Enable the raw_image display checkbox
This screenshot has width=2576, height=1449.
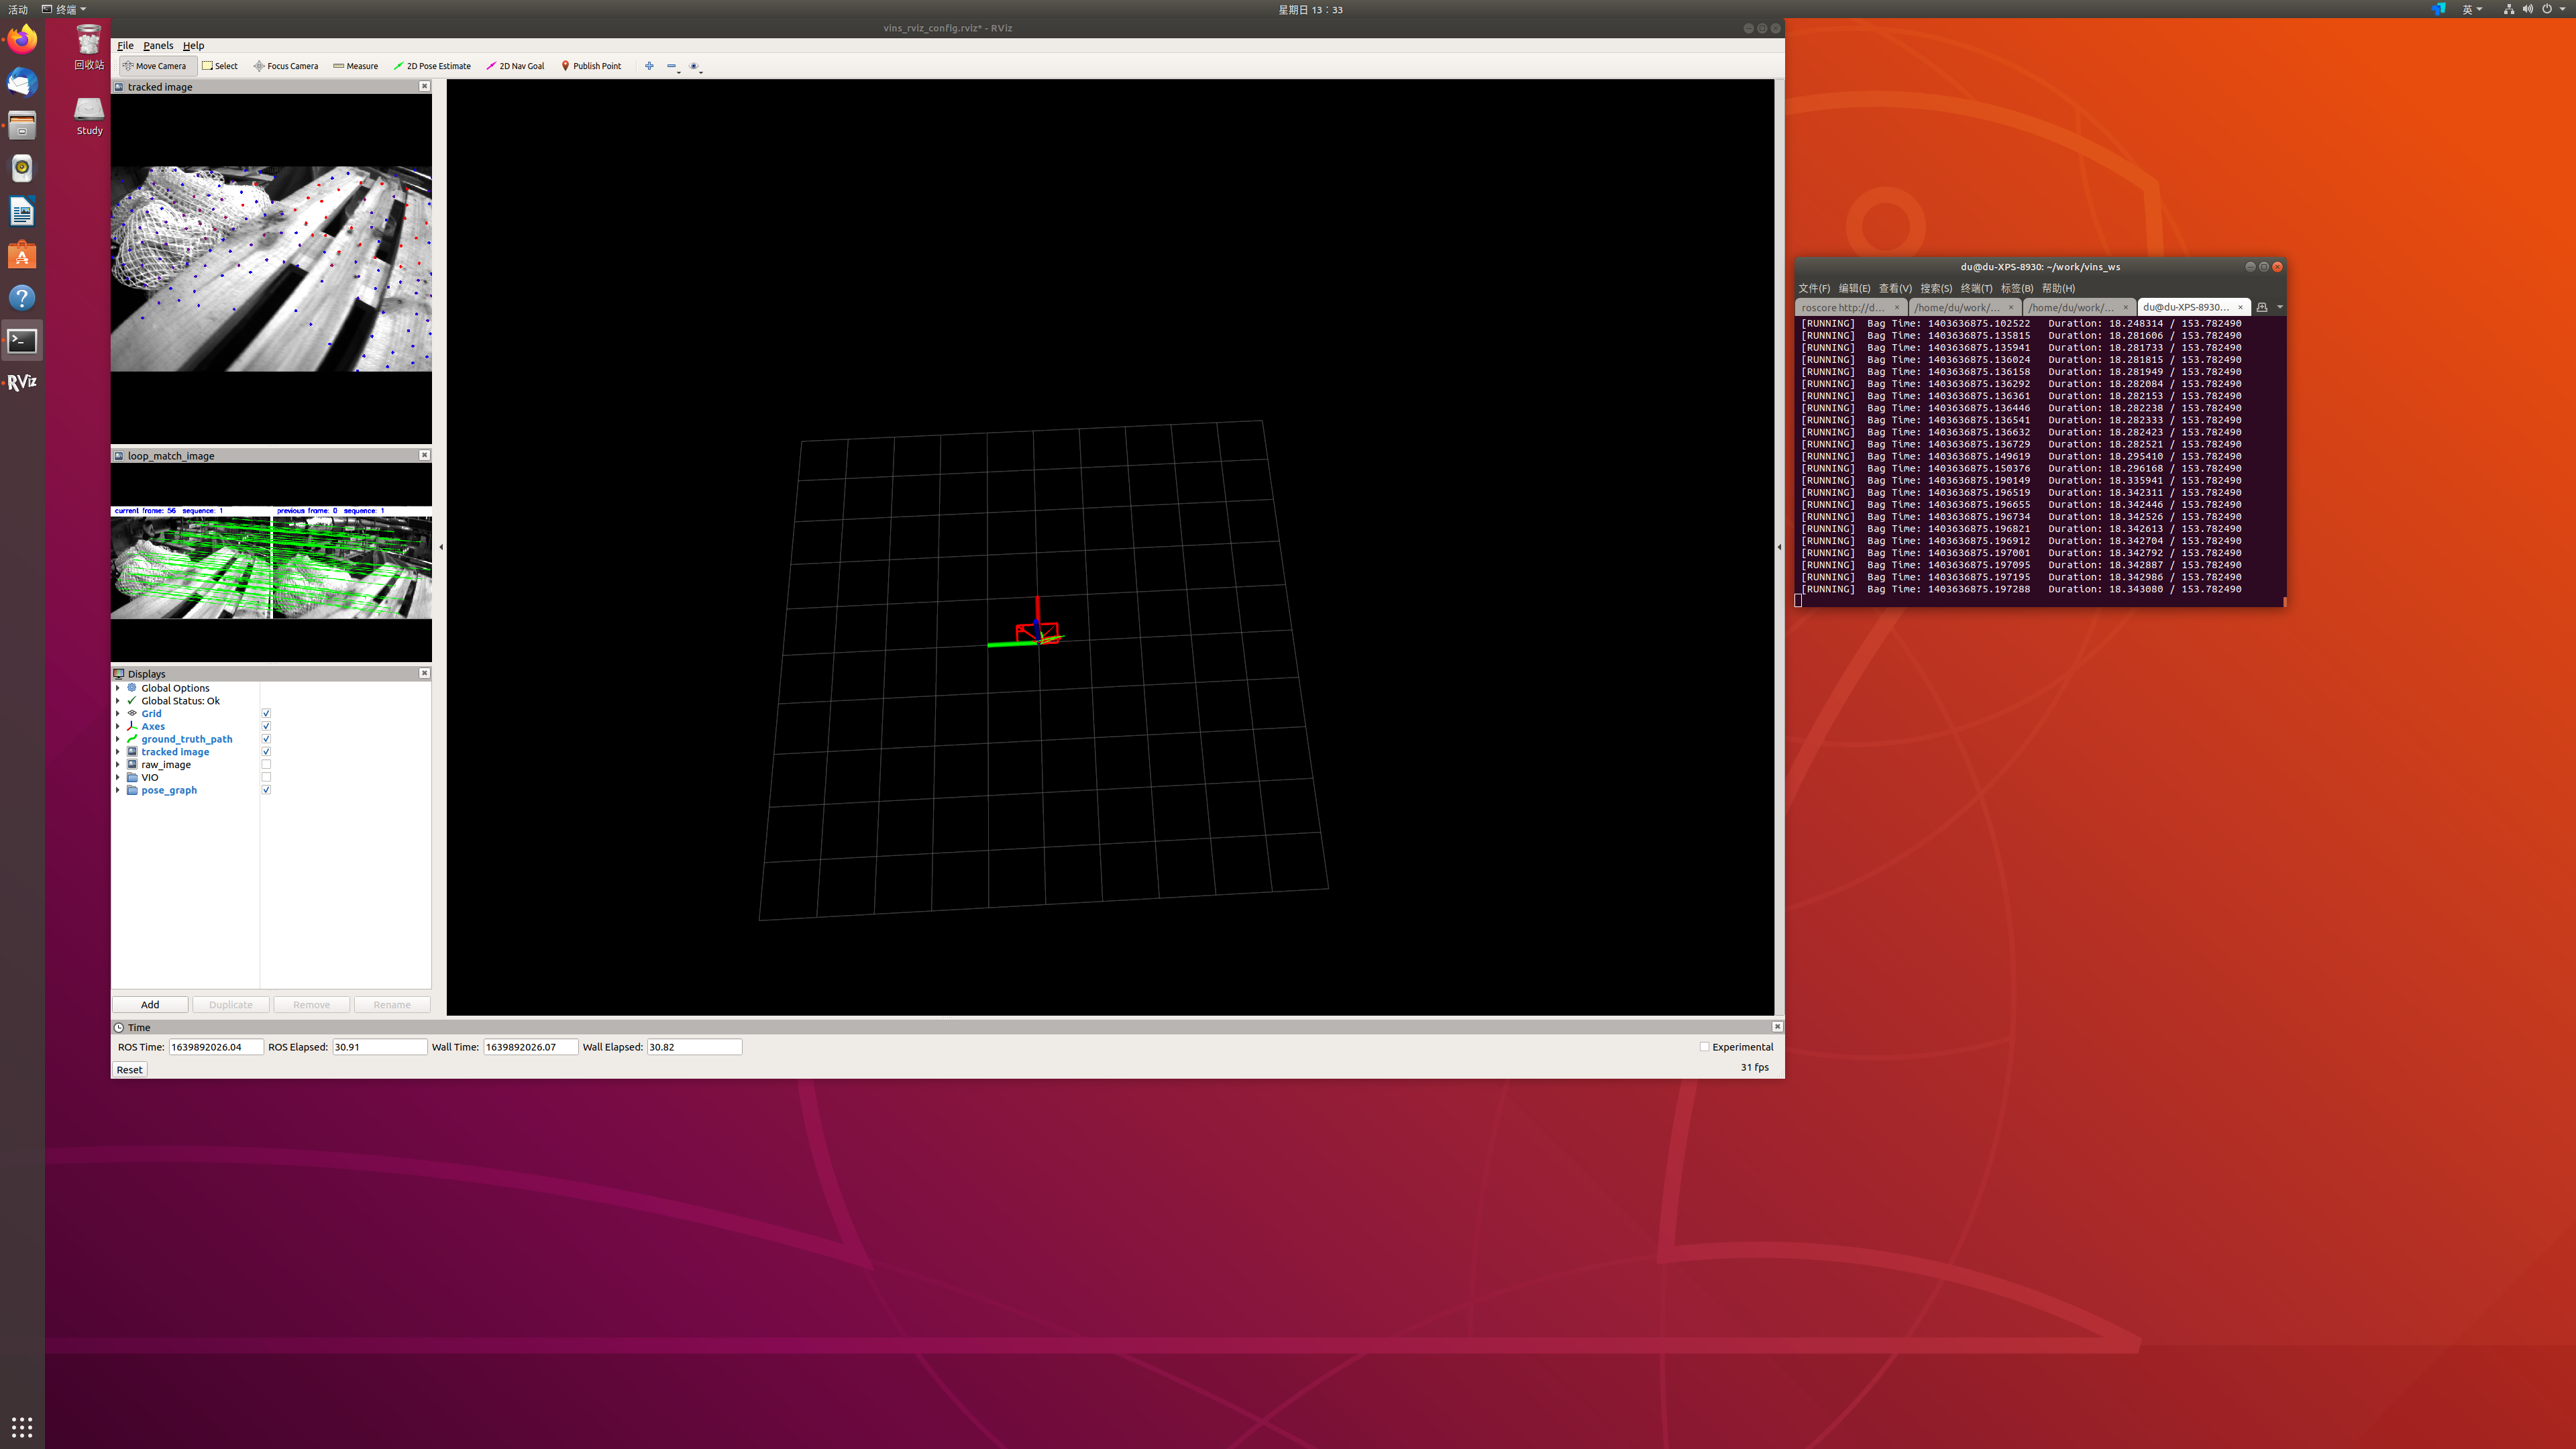(266, 765)
